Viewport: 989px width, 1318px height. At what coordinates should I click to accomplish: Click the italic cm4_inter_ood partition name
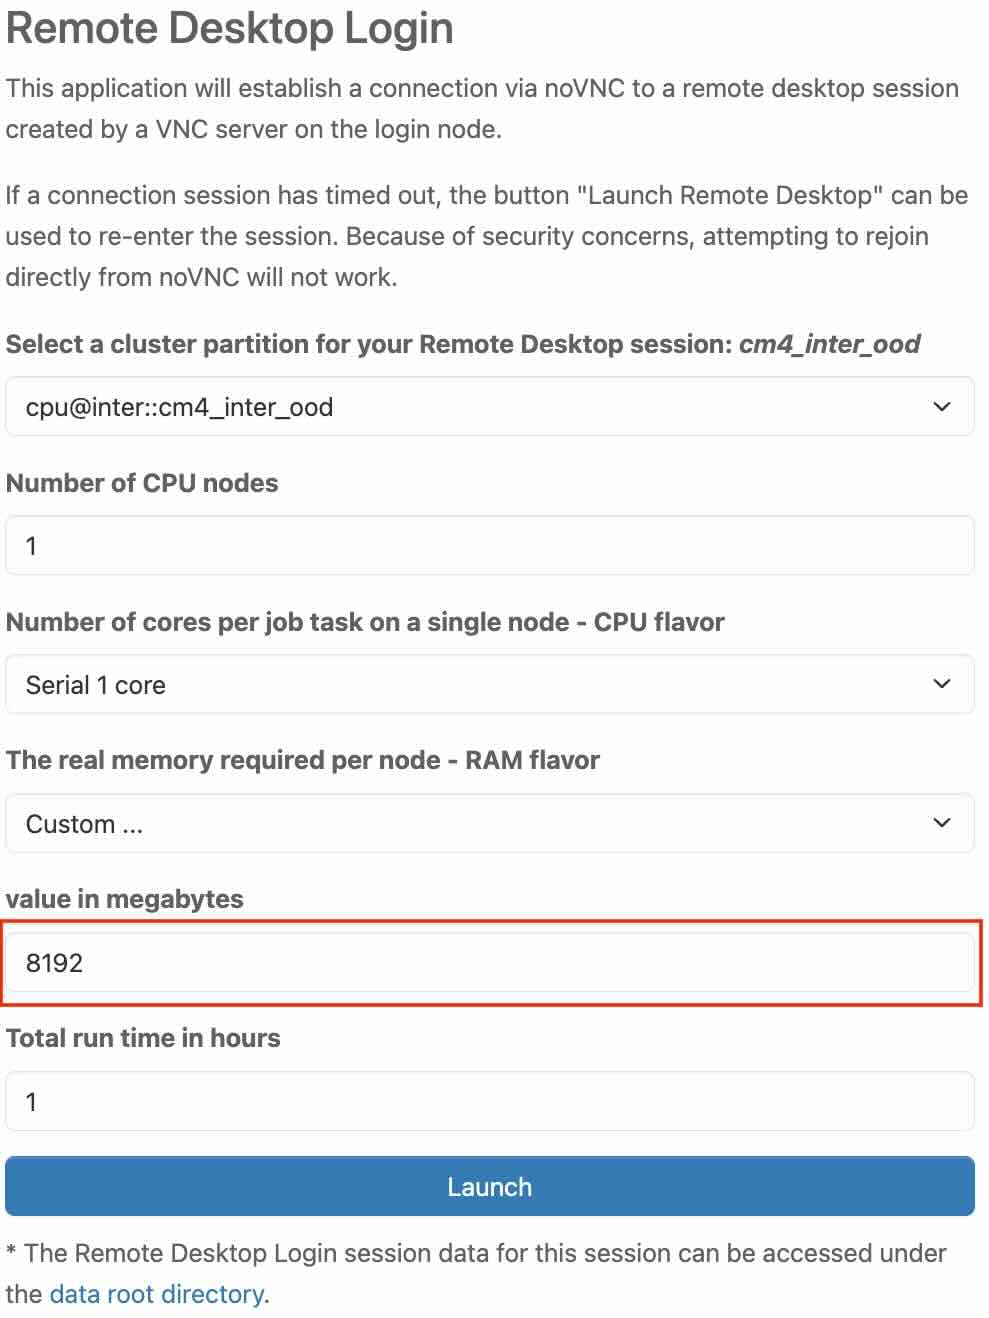(829, 344)
